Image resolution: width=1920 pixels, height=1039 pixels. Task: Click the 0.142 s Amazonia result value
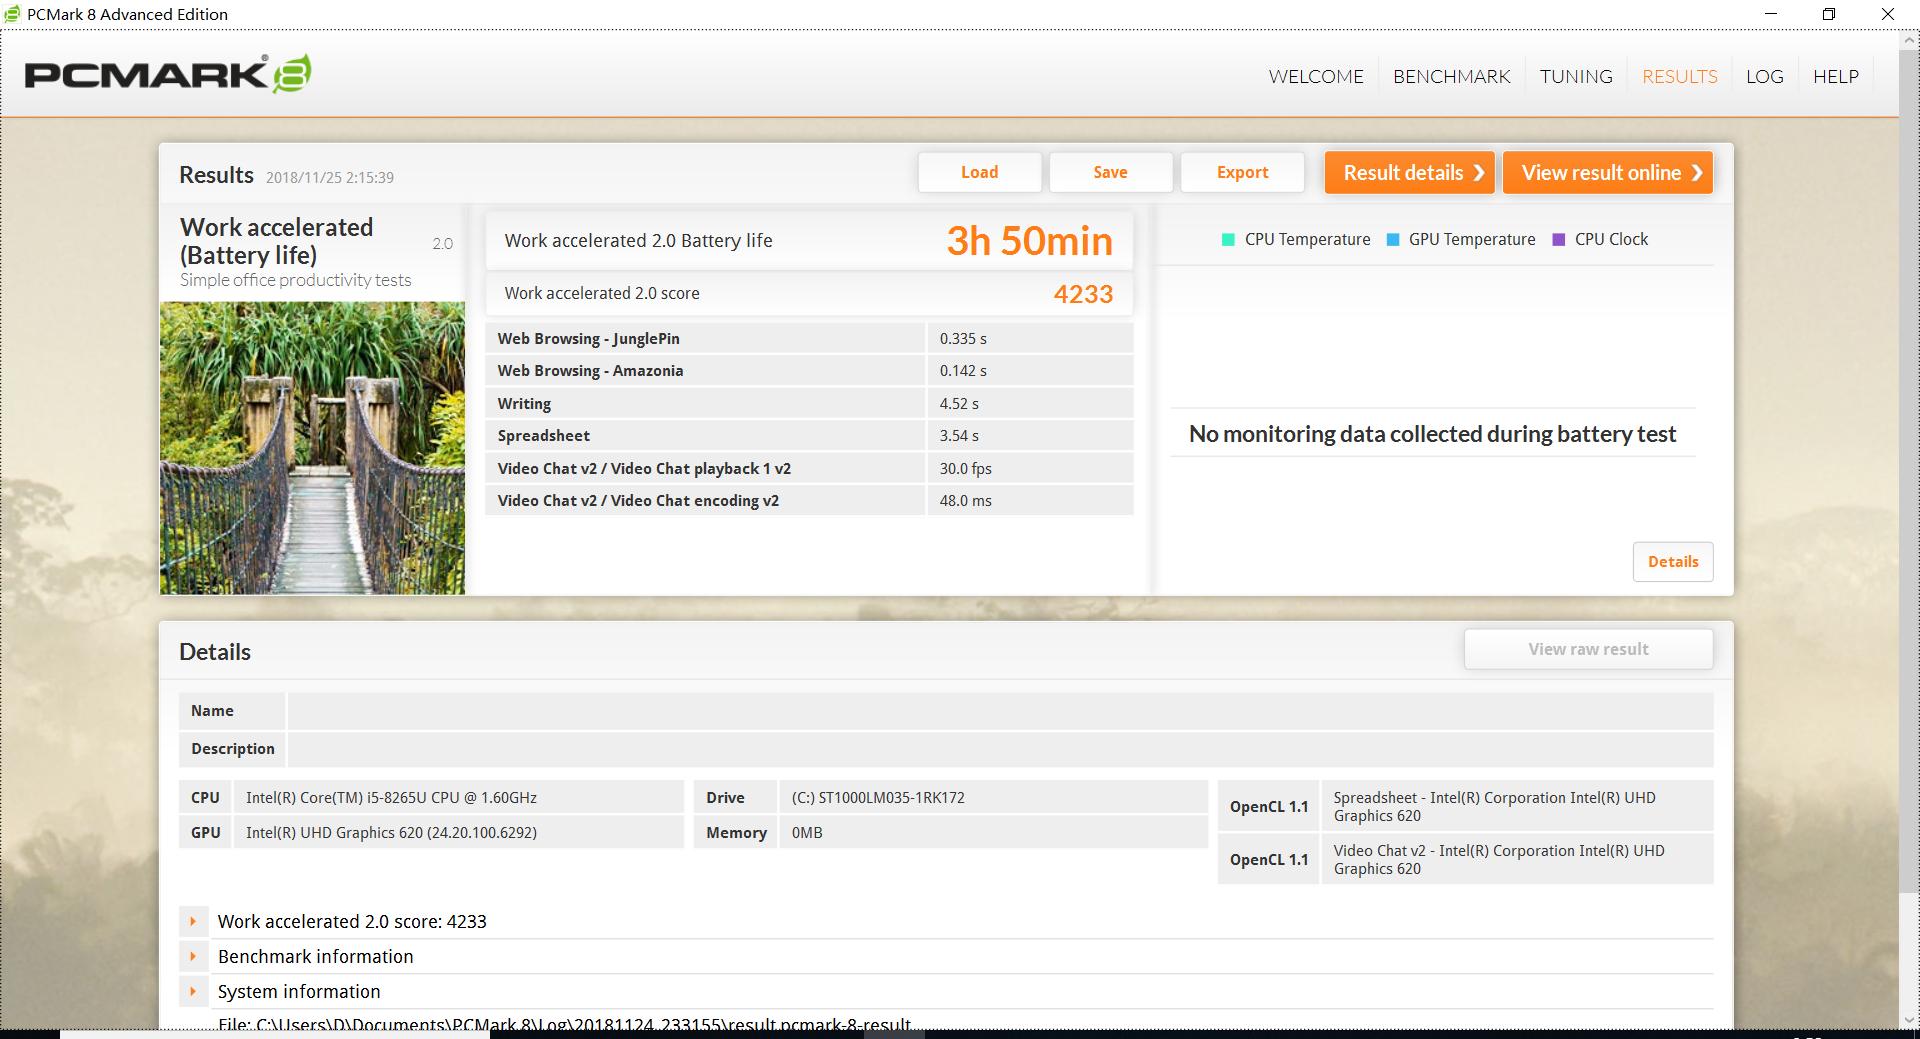pos(963,370)
